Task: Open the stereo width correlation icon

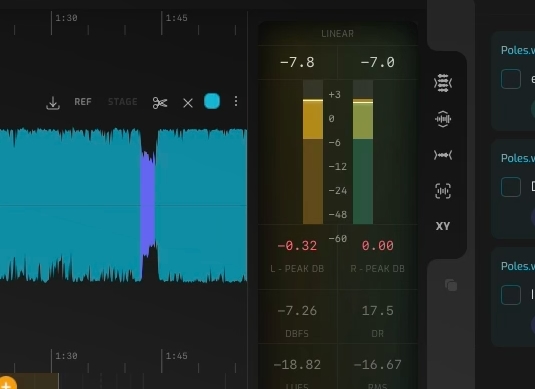Action: point(443,155)
